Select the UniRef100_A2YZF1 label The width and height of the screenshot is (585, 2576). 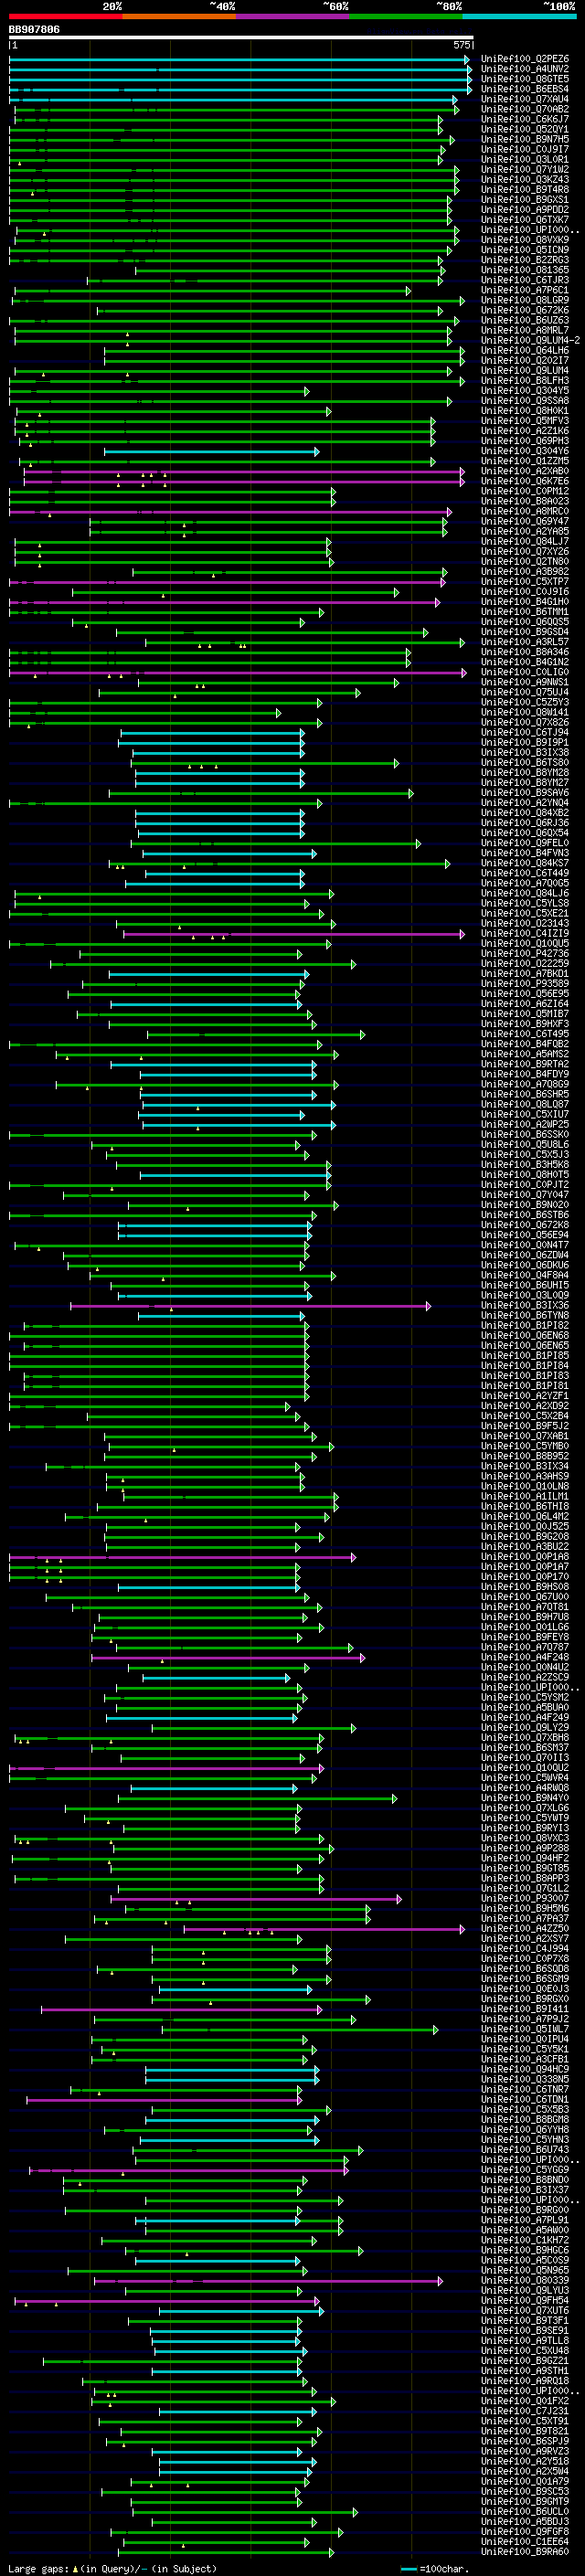pyautogui.click(x=525, y=1396)
